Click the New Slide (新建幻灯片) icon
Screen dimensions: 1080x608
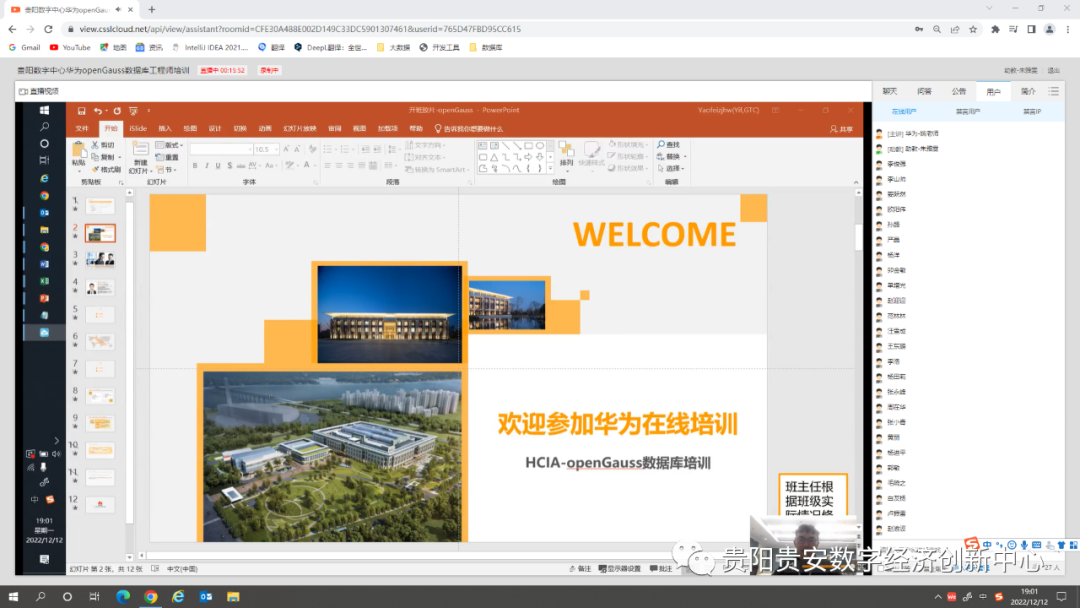pyautogui.click(x=140, y=158)
